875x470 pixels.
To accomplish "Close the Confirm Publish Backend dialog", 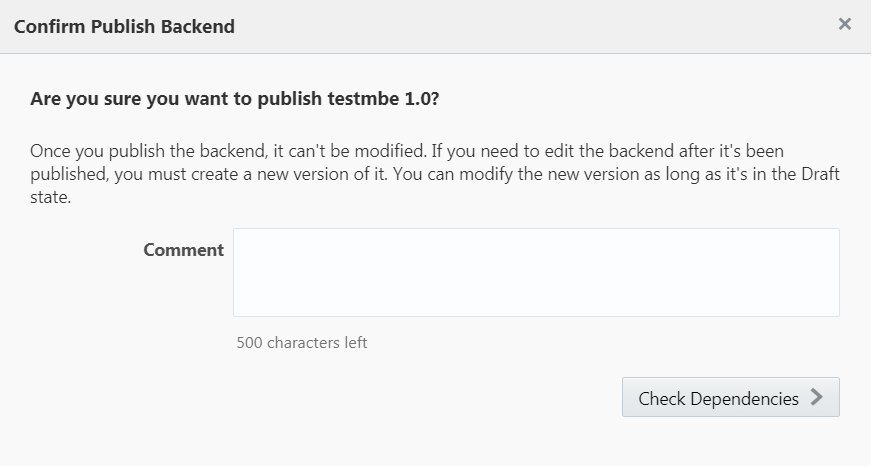I will pos(844,24).
